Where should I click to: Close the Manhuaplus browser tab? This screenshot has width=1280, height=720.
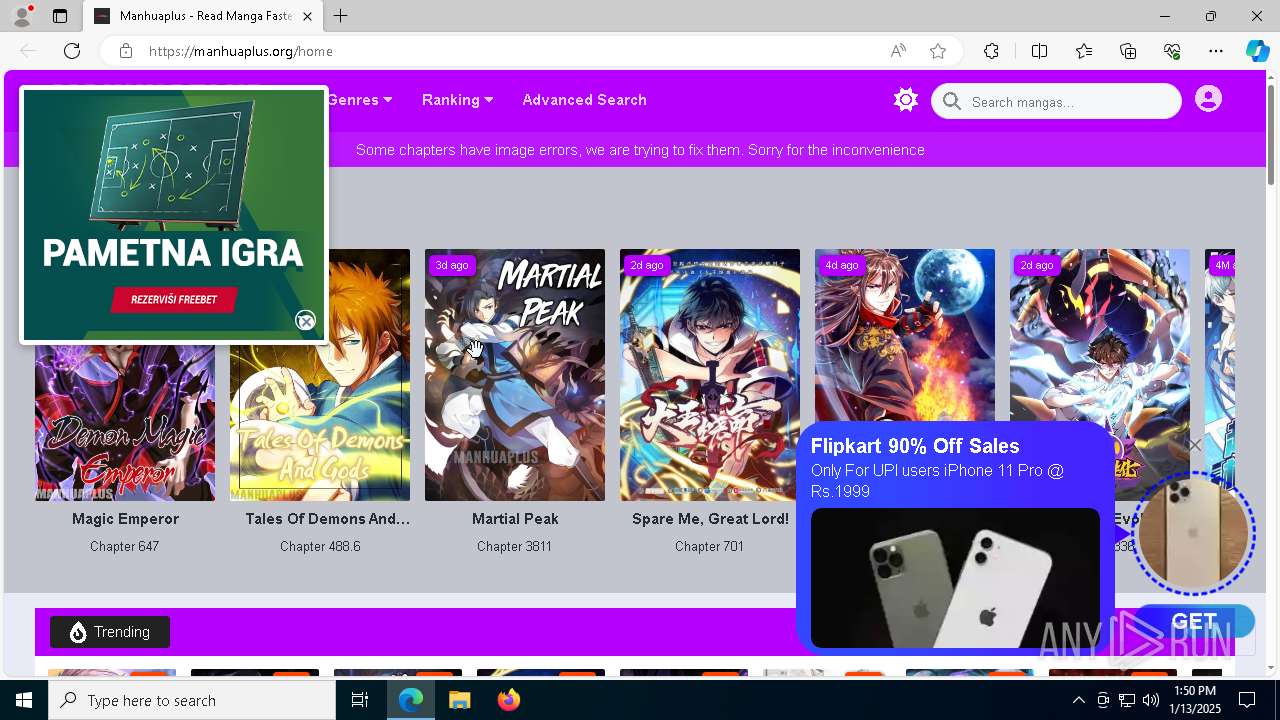(307, 16)
